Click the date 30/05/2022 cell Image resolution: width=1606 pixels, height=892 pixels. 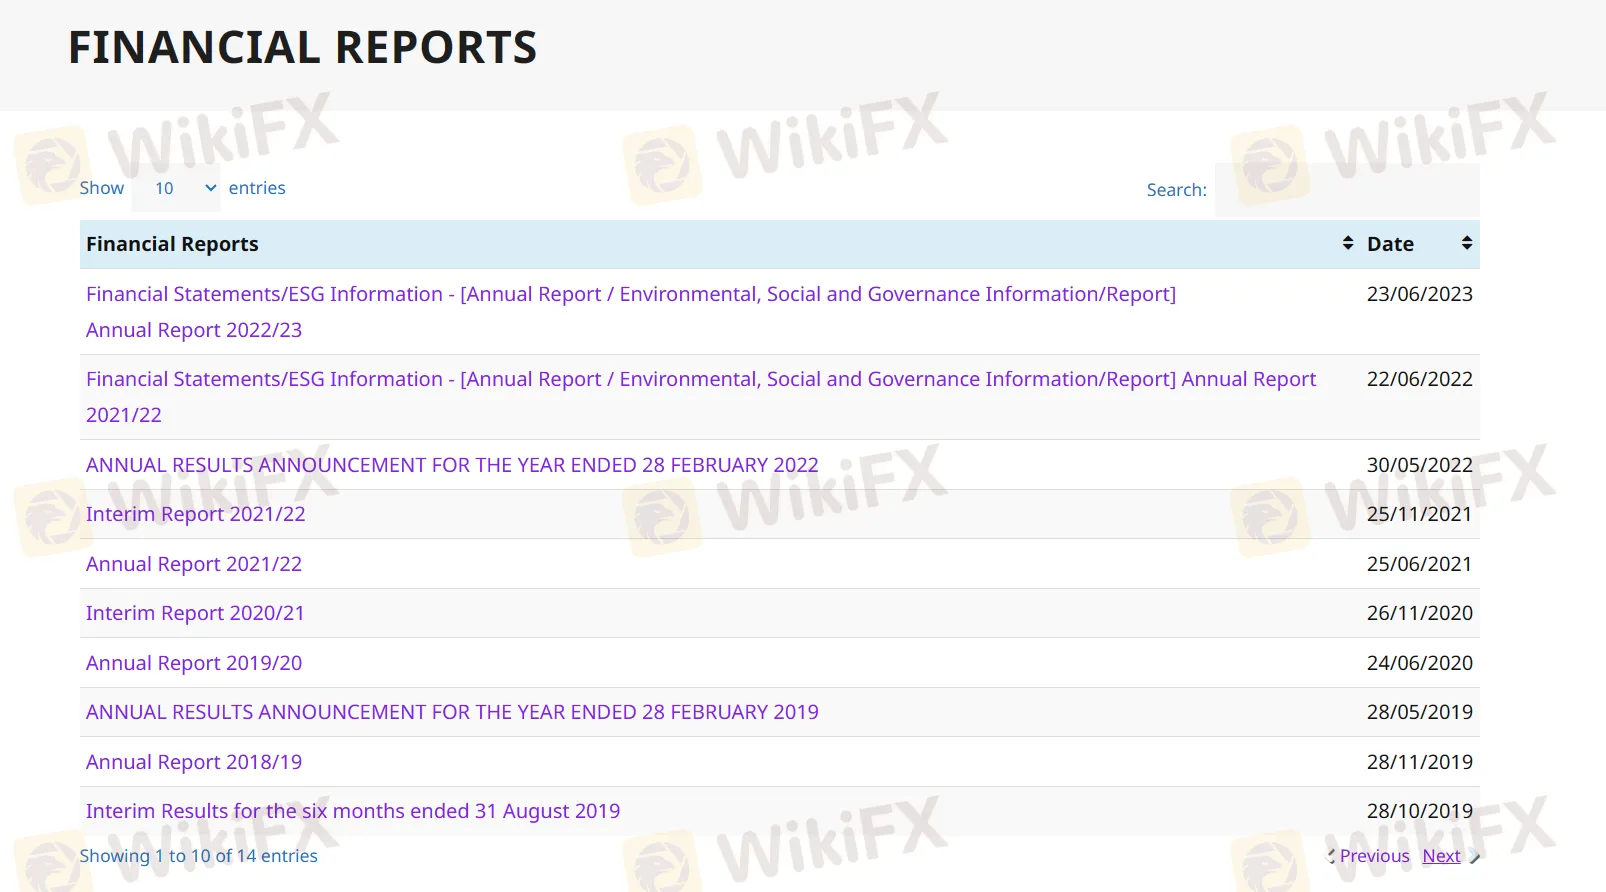pyautogui.click(x=1420, y=465)
